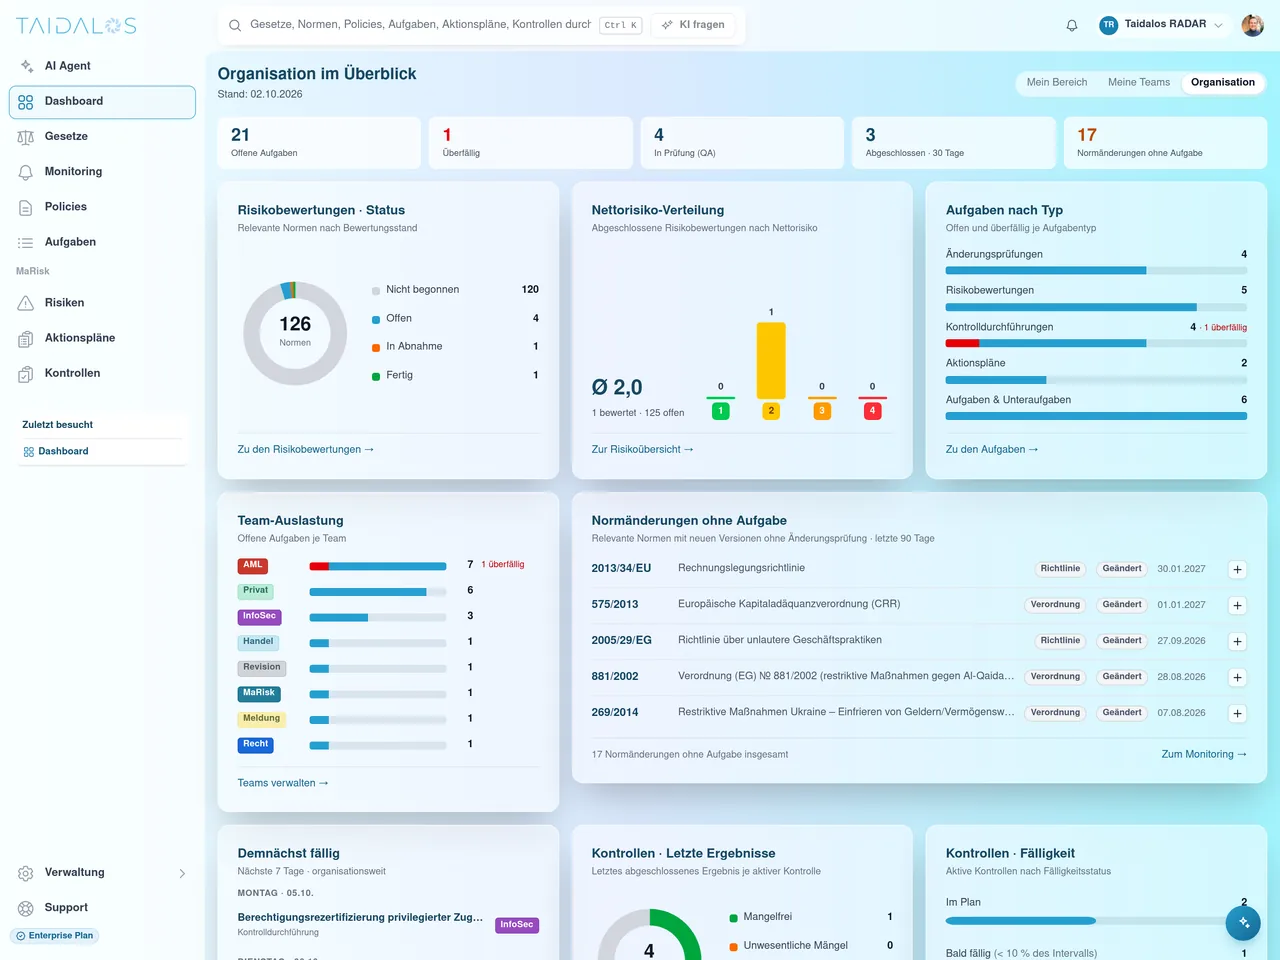The height and width of the screenshot is (960, 1280).
Task: Add task for 575/2013 with plus icon
Action: click(x=1237, y=605)
